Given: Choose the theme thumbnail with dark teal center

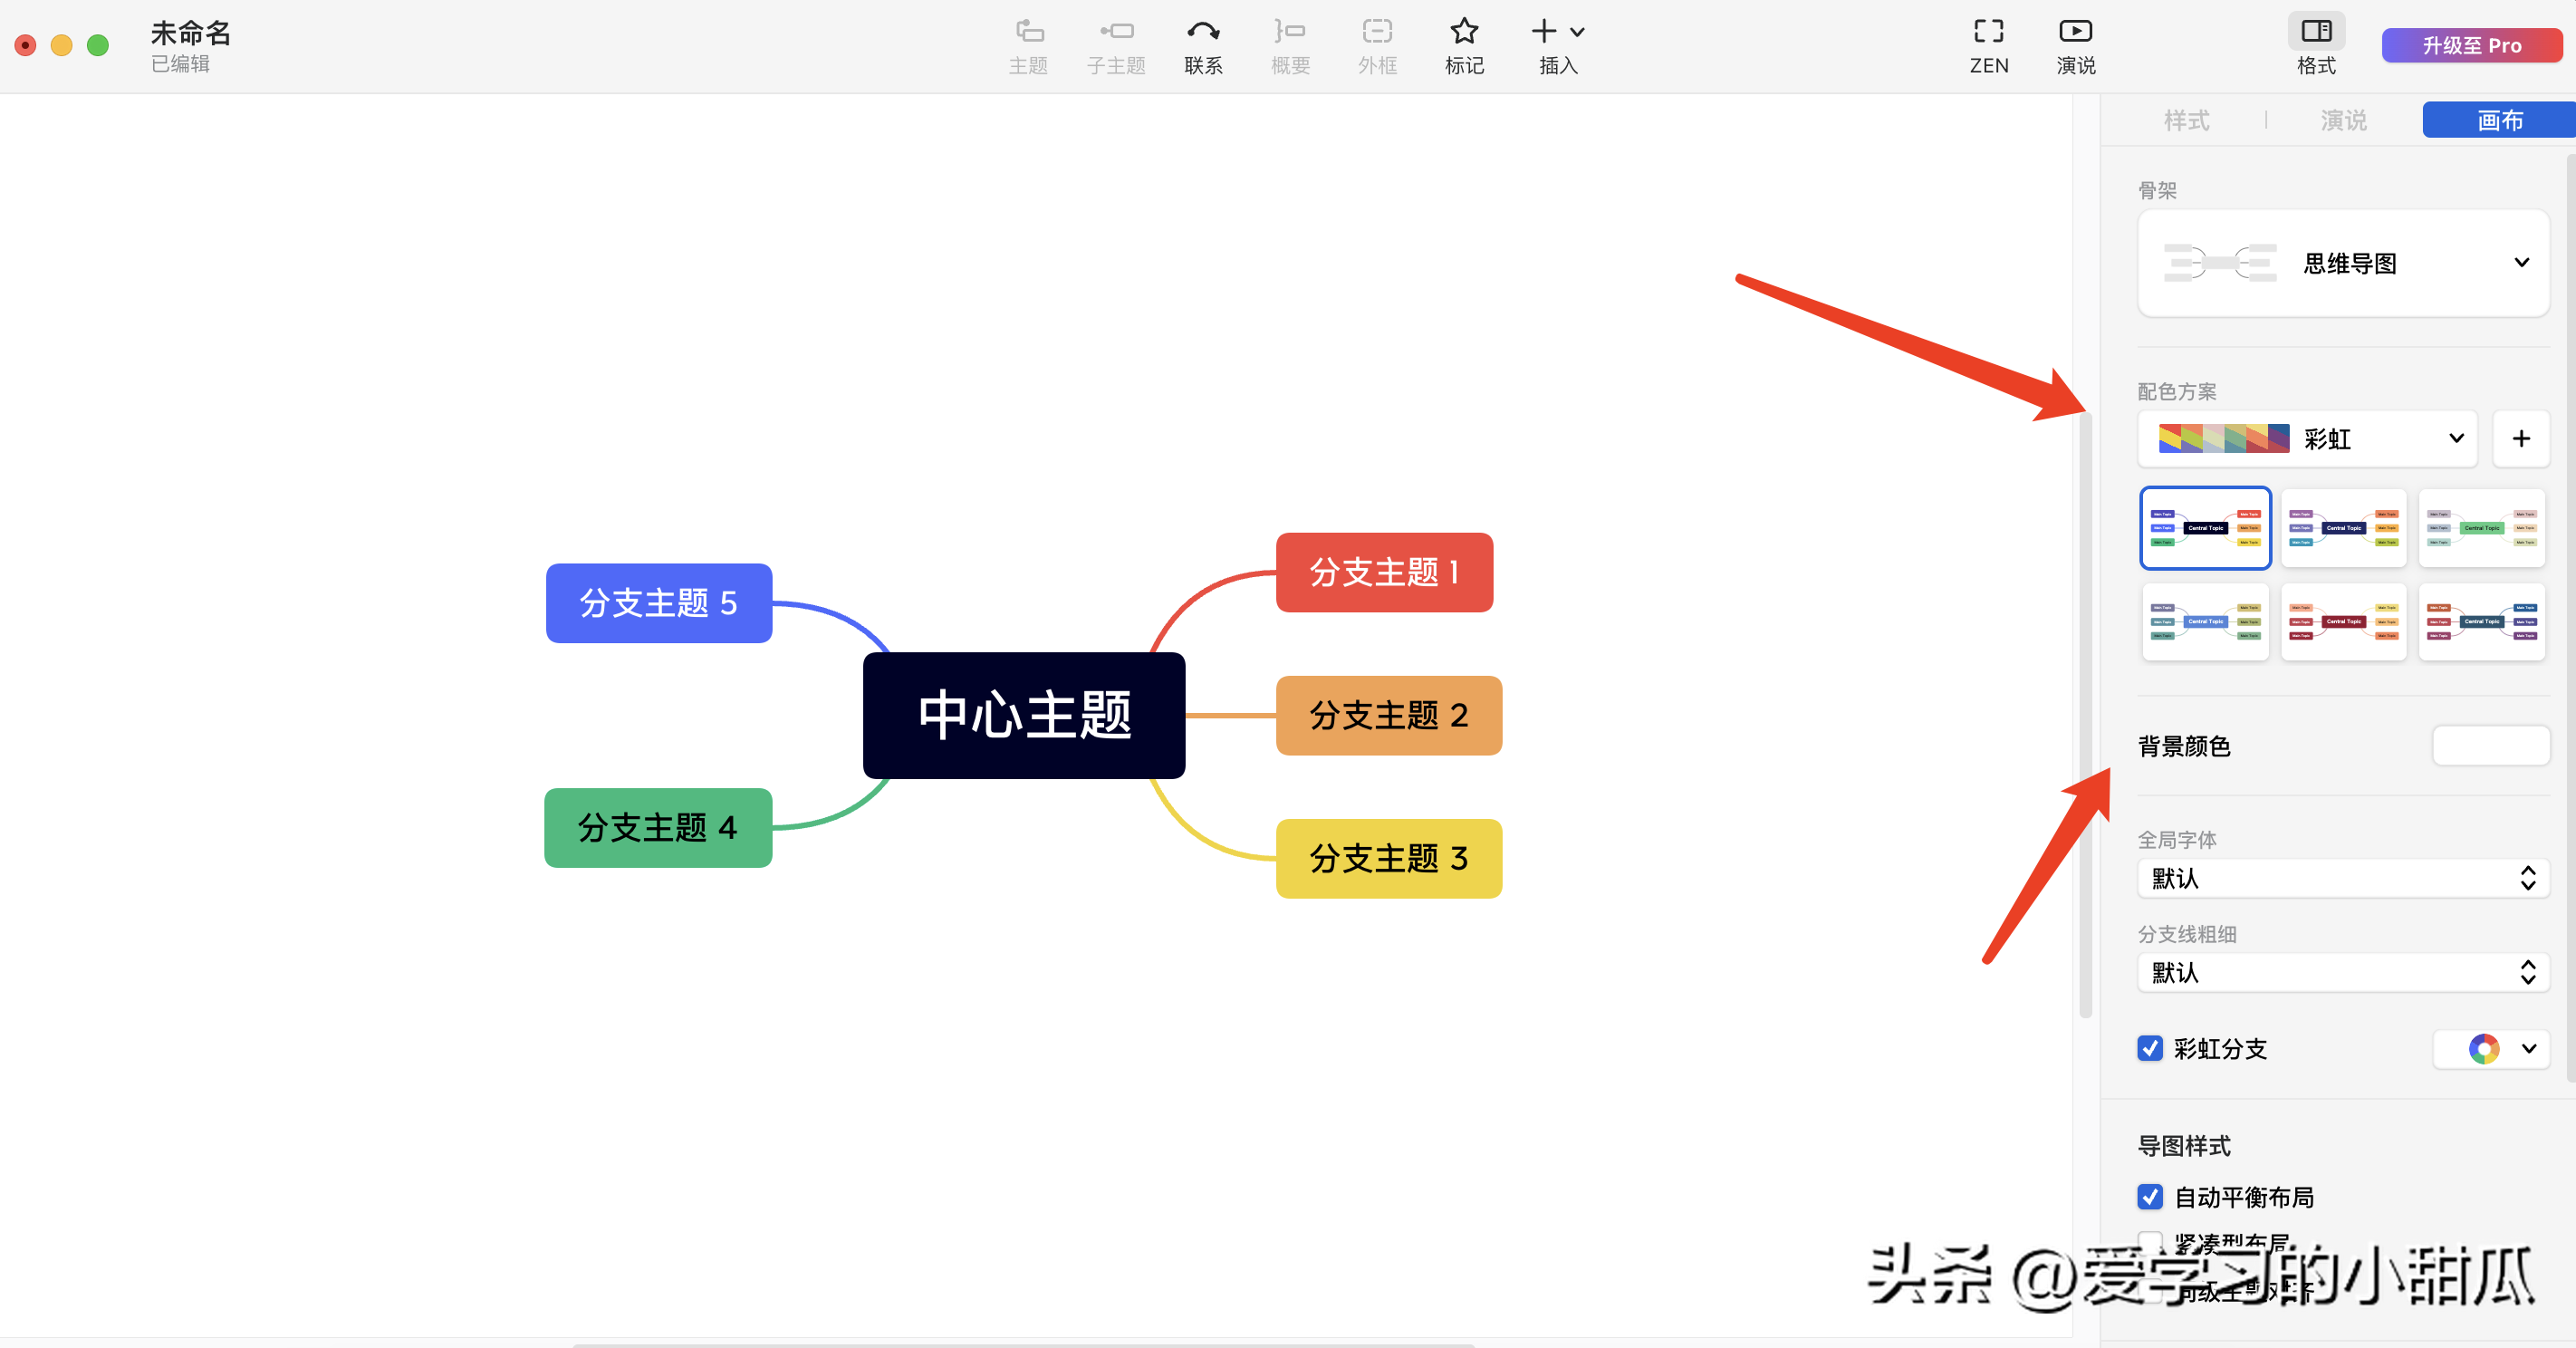Looking at the screenshot, I should click(2481, 622).
